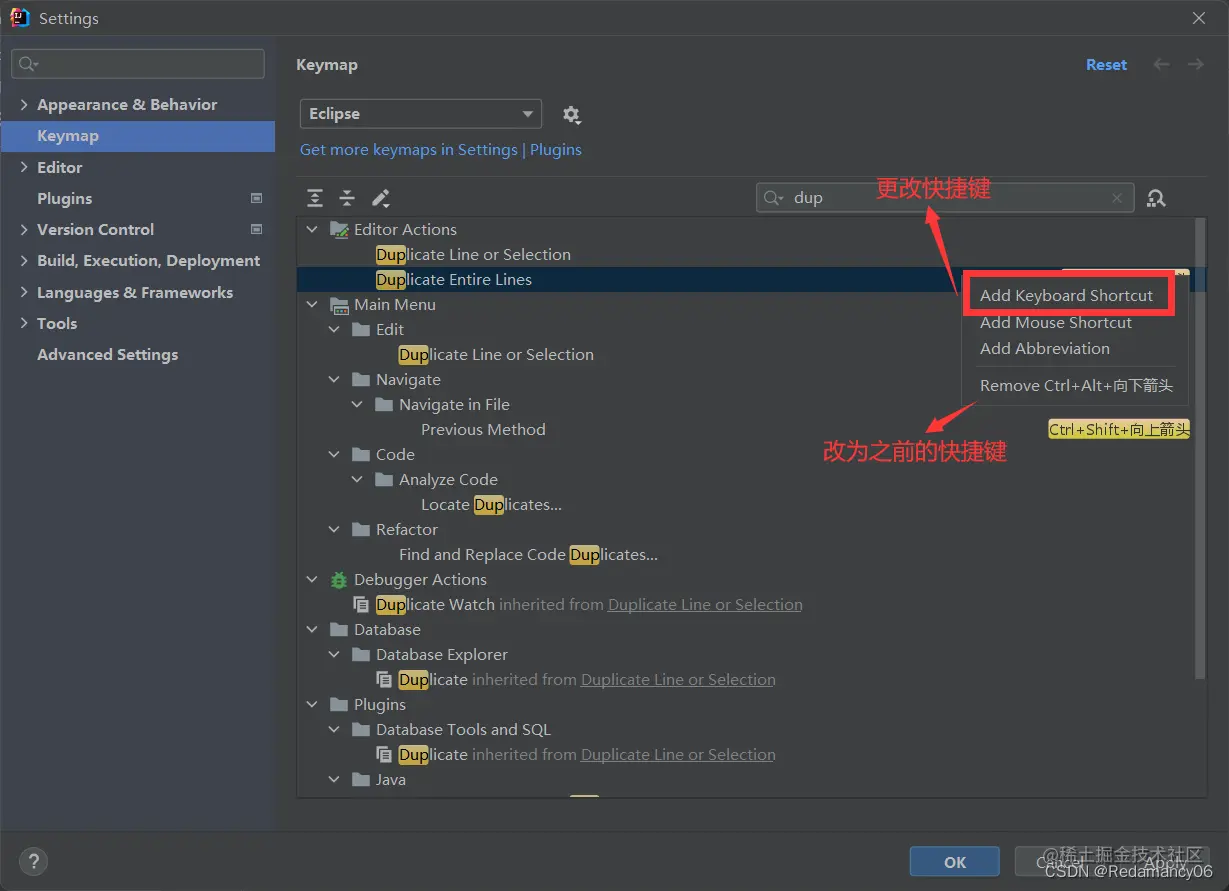Choose Add Abbreviation menu item

[x=1045, y=348]
